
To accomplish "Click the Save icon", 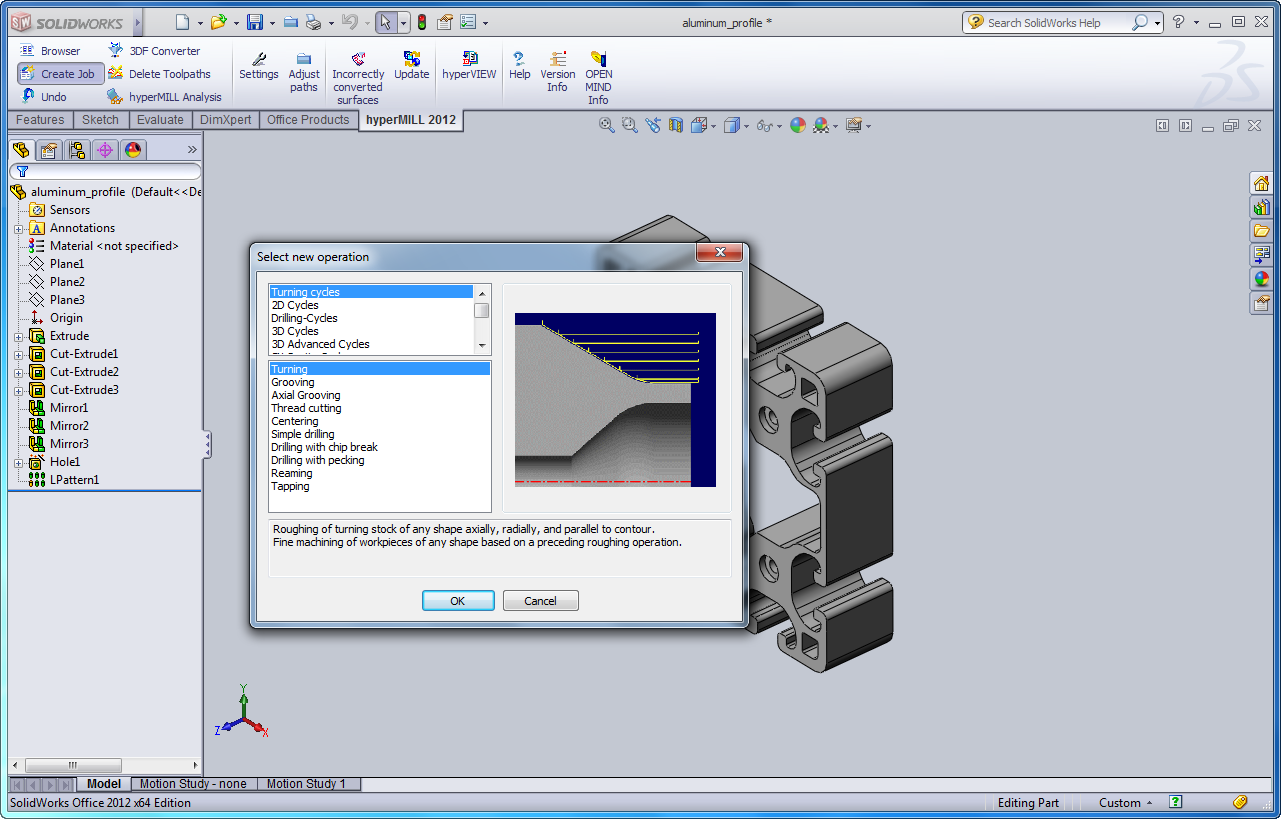I will (255, 22).
